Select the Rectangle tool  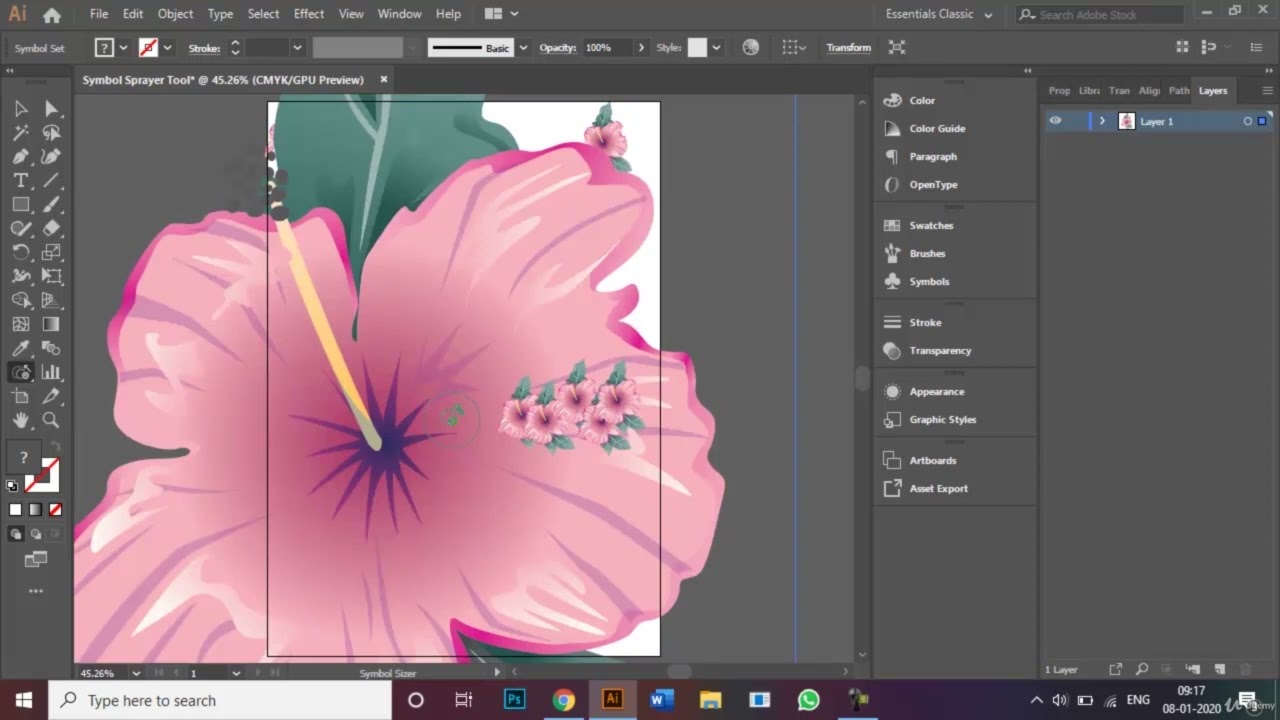point(20,204)
